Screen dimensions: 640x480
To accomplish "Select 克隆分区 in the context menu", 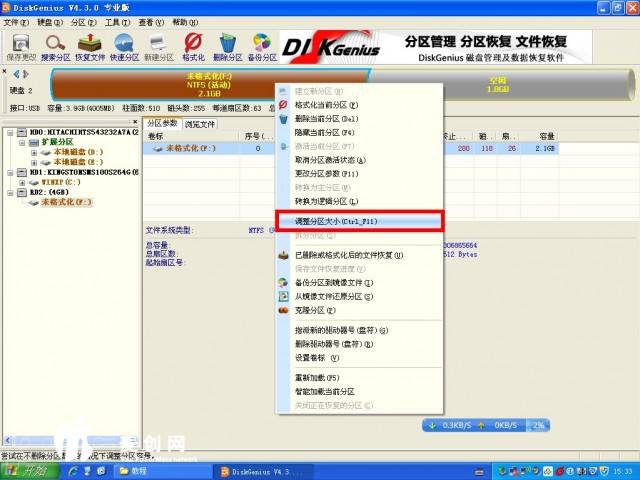I will pyautogui.click(x=318, y=310).
